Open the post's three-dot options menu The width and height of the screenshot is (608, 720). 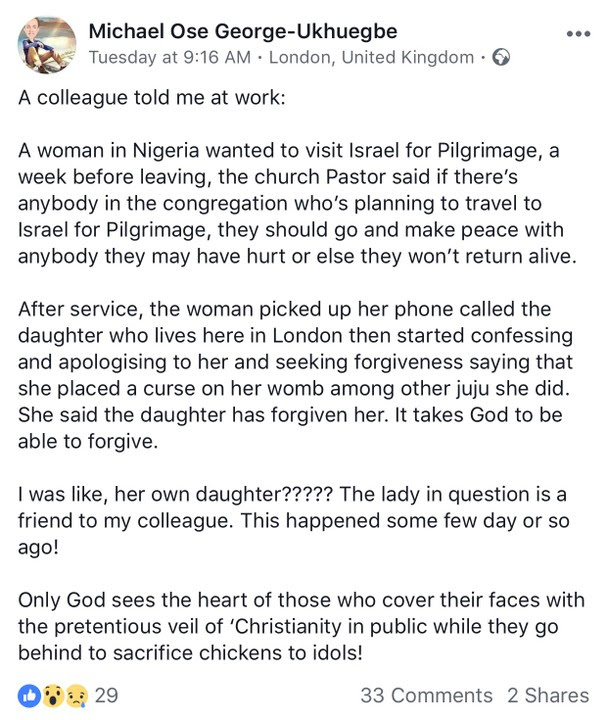pyautogui.click(x=578, y=34)
